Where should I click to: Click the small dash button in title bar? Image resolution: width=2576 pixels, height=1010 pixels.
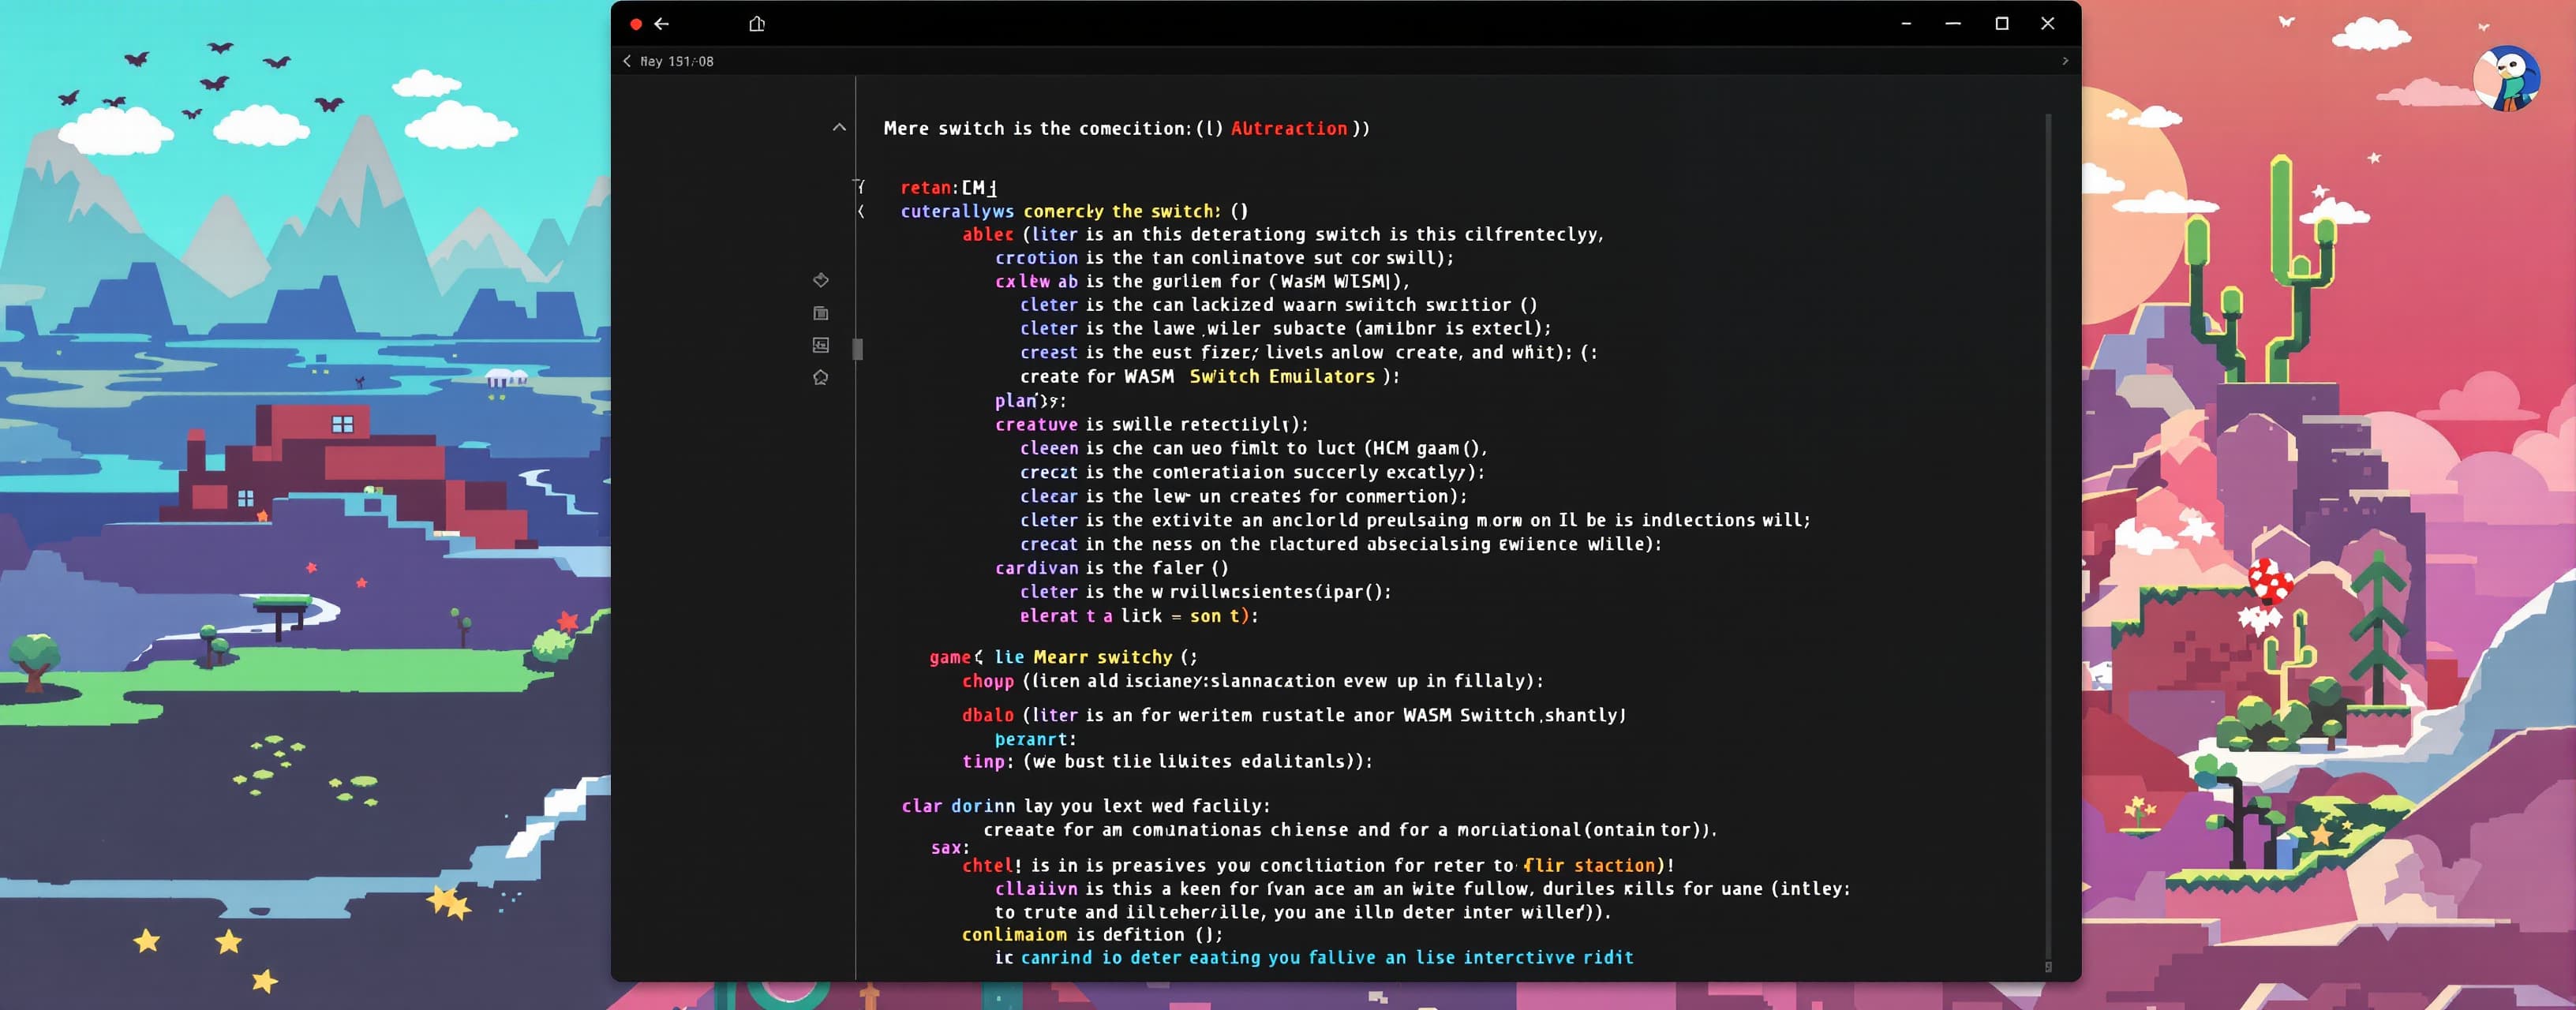click(1906, 24)
